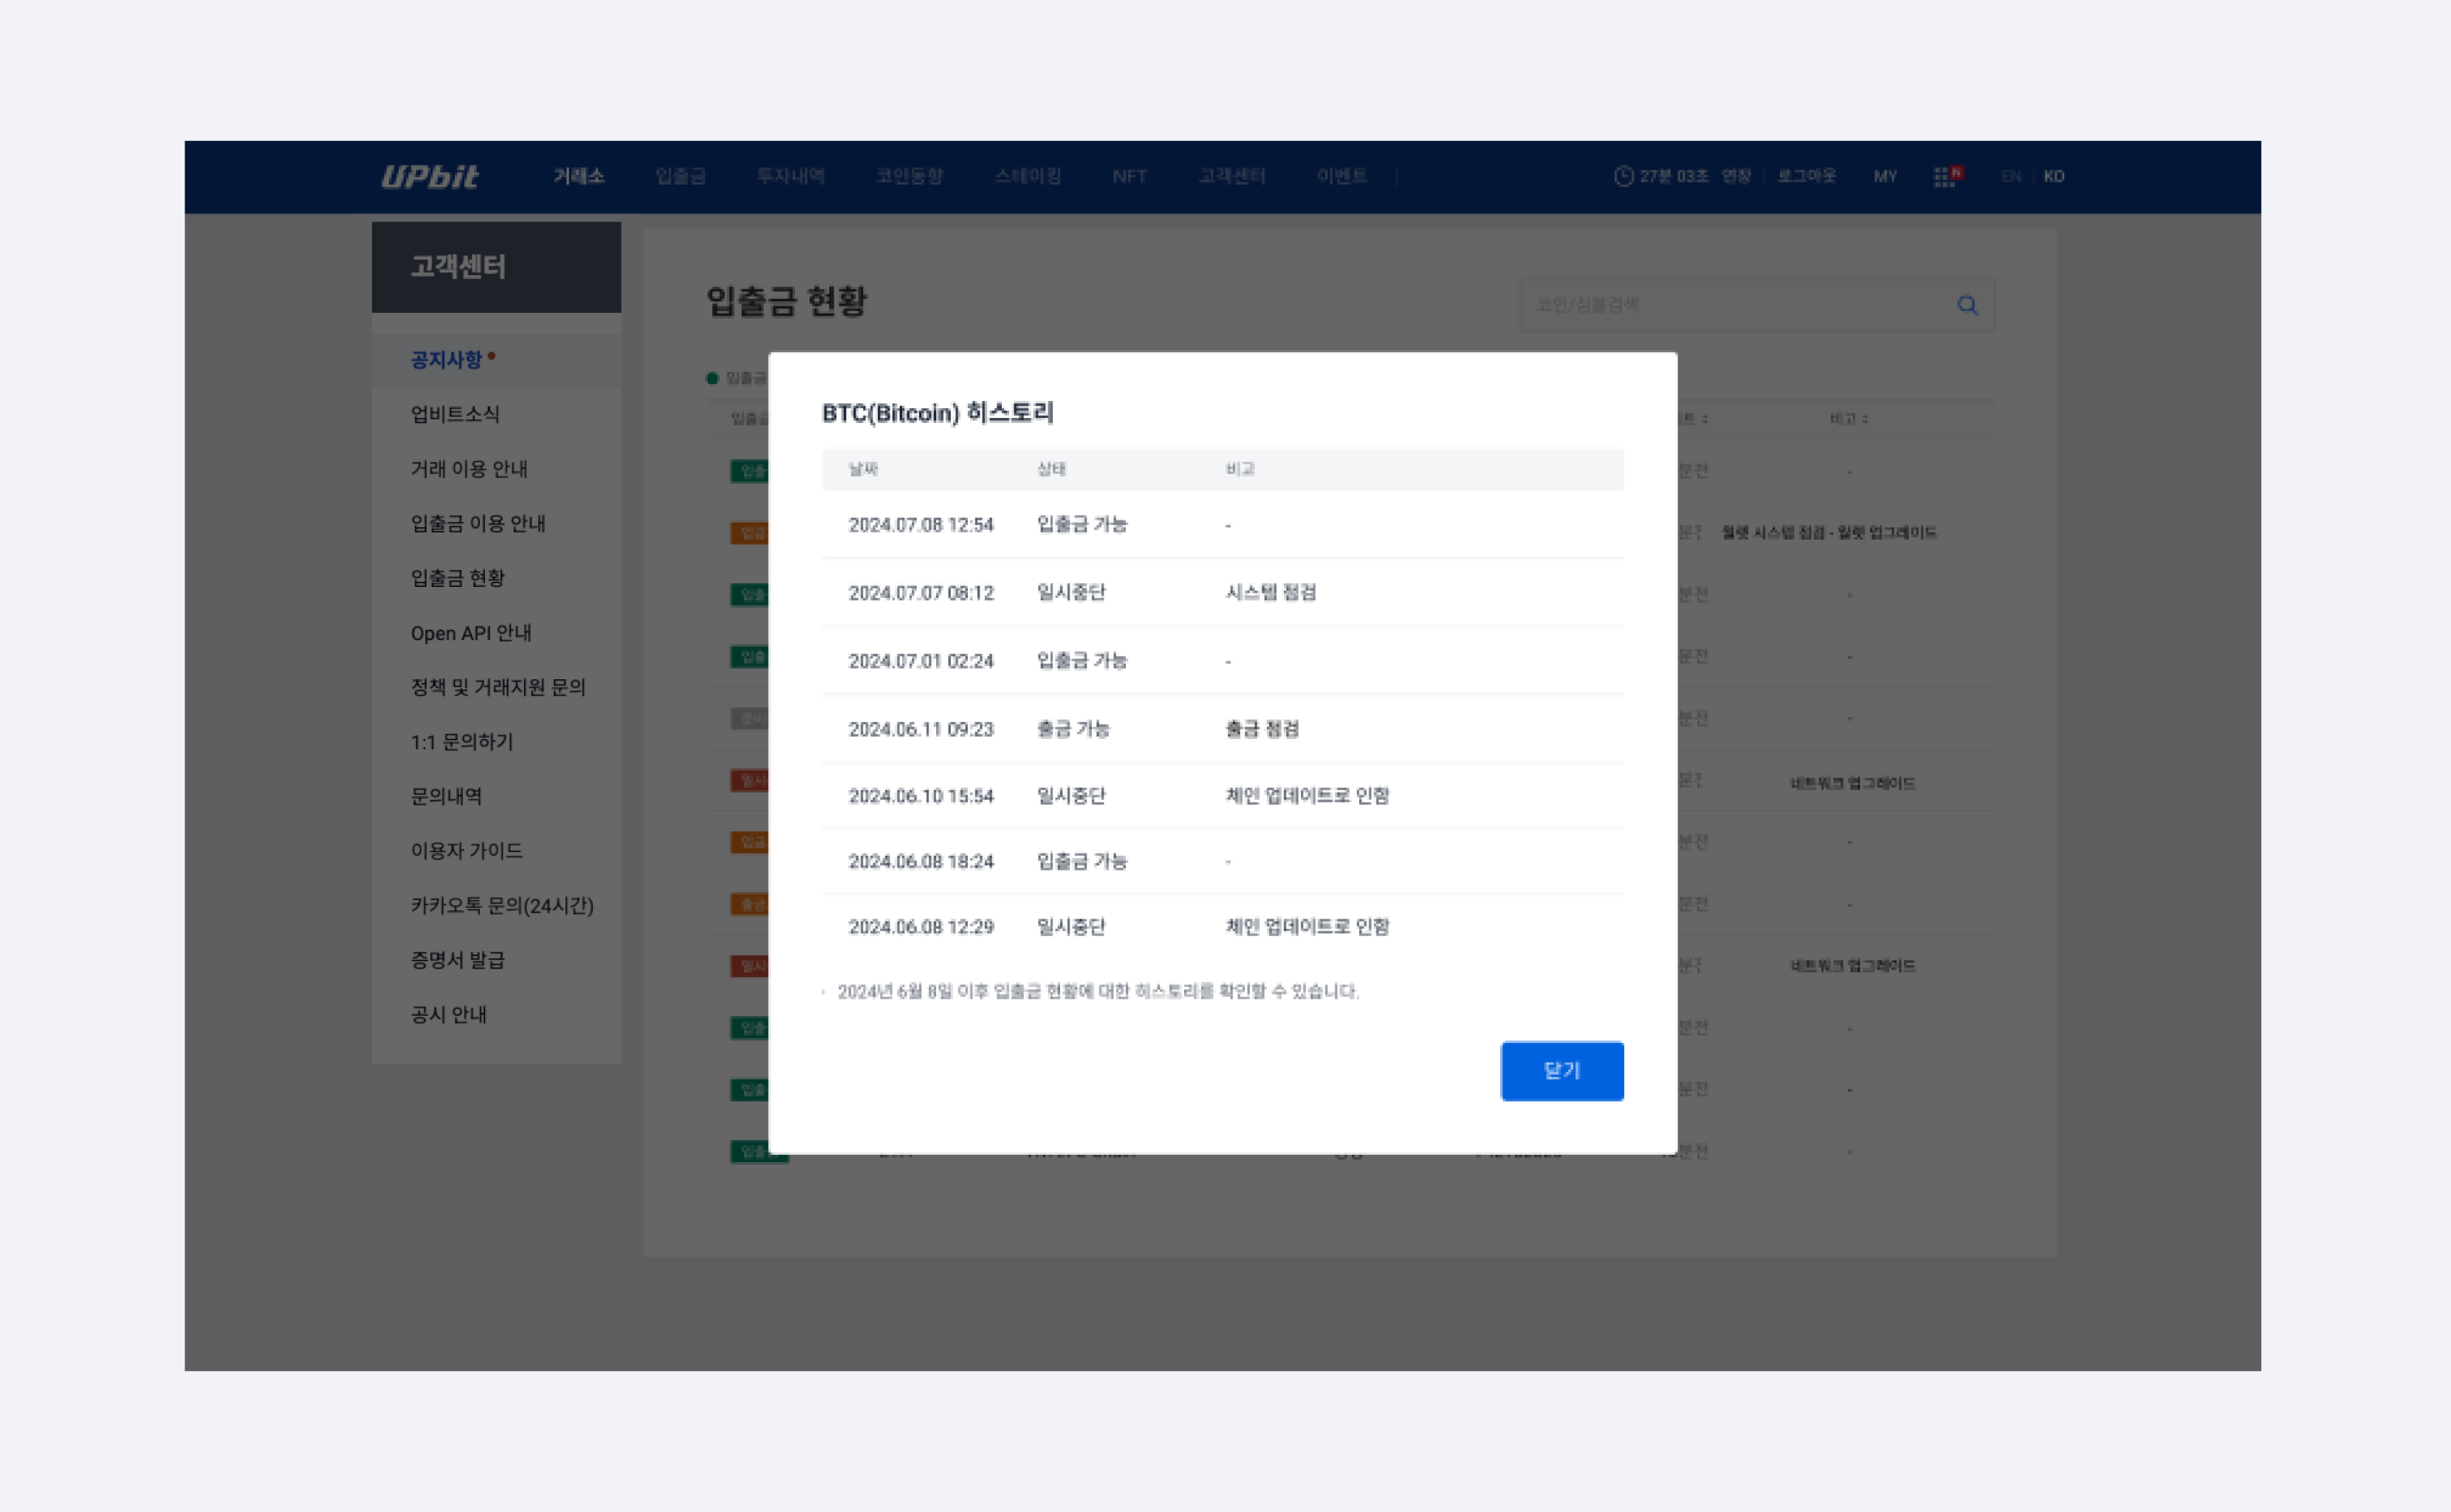Go to the 이벤트 menu
2451x1512 pixels.
click(x=1341, y=176)
